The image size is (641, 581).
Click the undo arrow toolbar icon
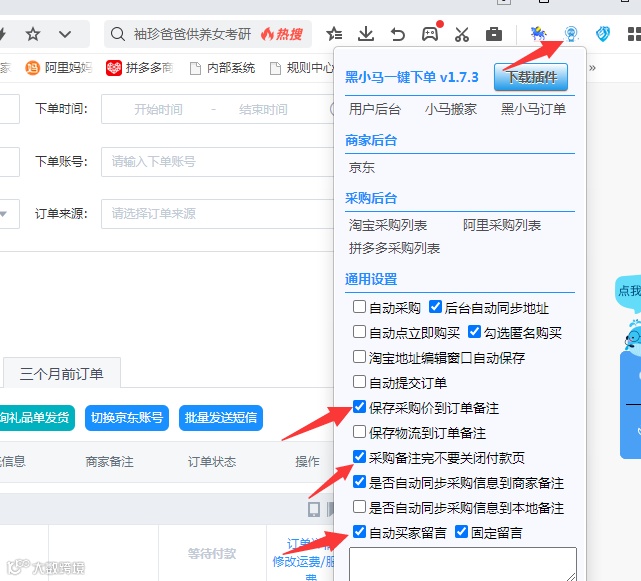pos(397,34)
